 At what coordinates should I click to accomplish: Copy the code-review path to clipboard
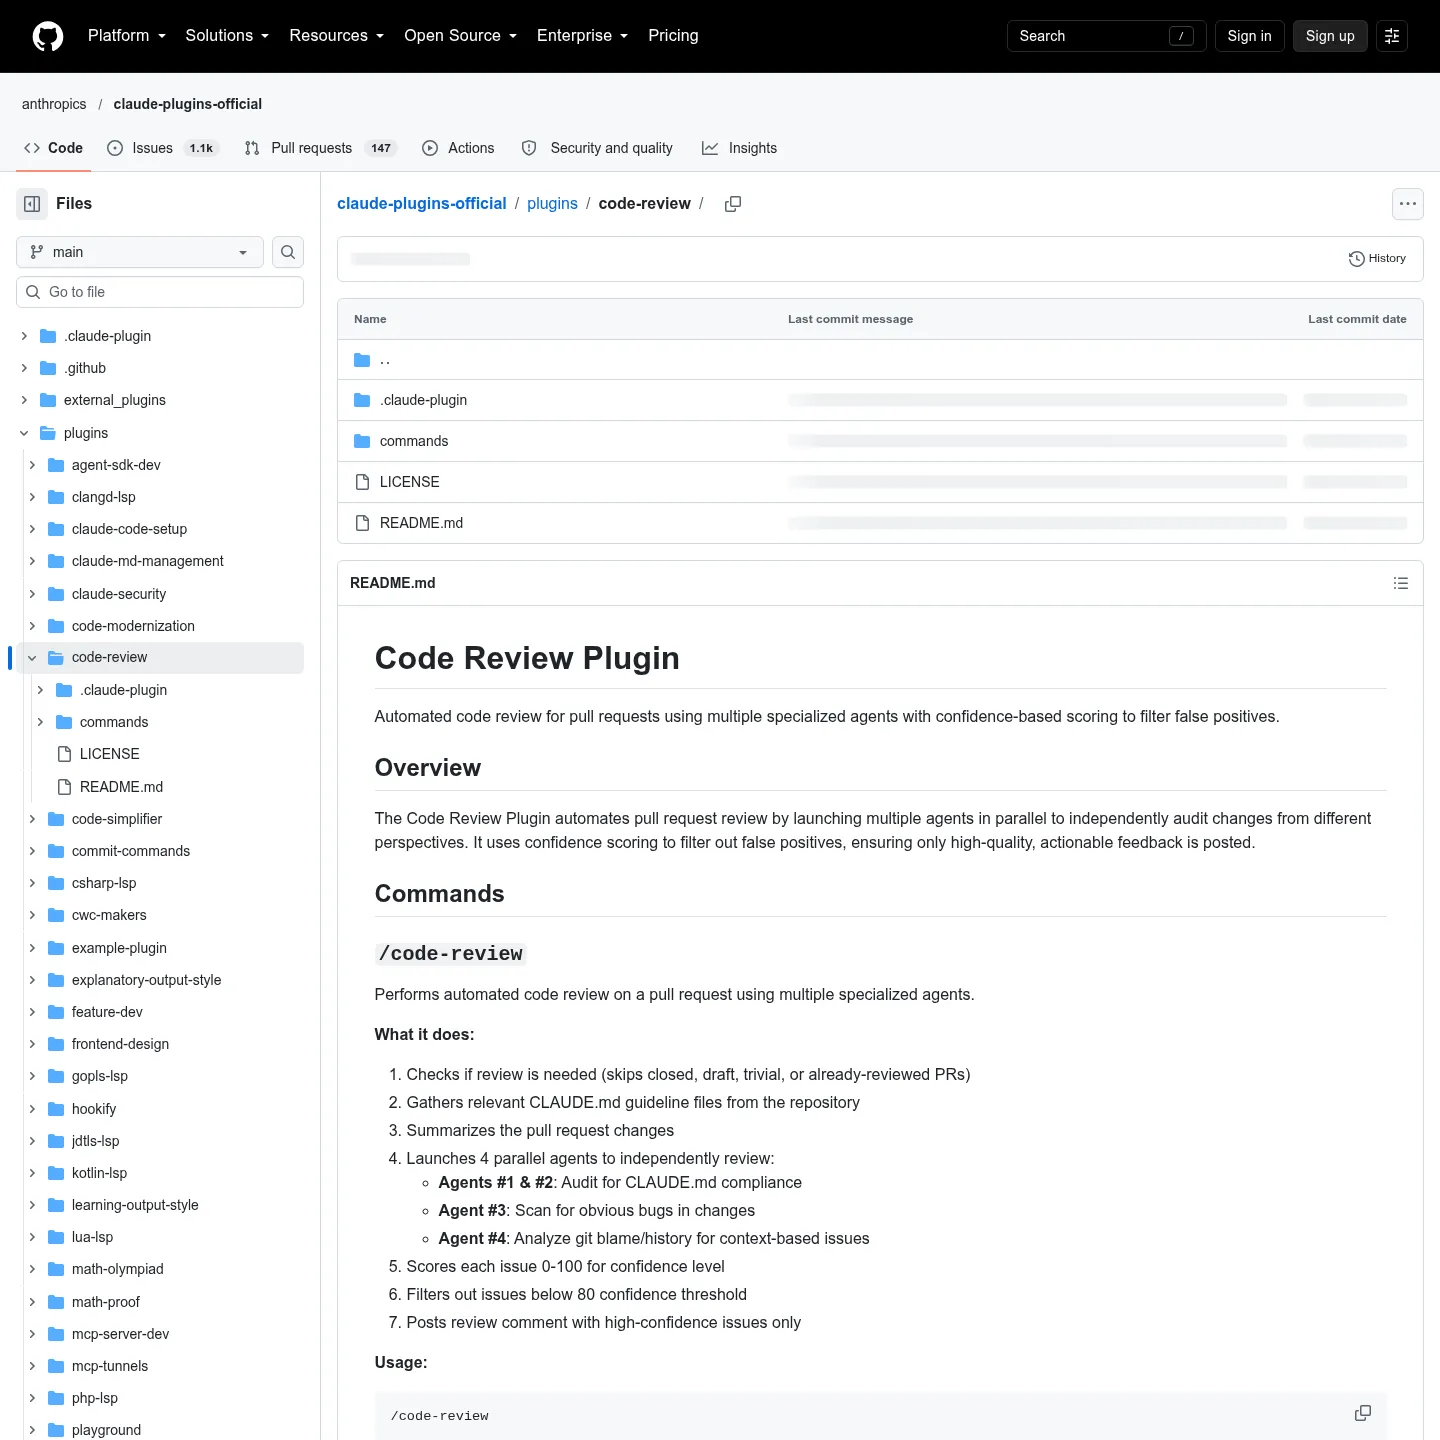coord(733,204)
